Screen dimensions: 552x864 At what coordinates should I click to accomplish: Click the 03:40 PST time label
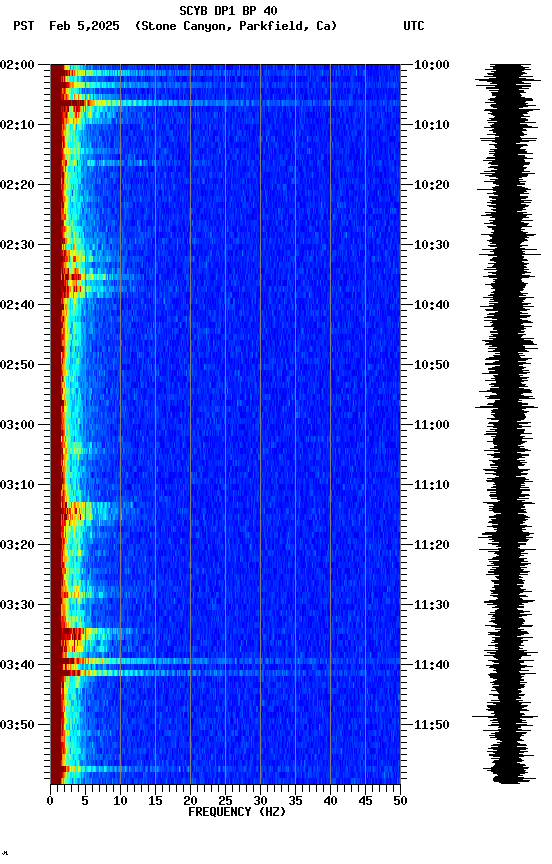17,665
